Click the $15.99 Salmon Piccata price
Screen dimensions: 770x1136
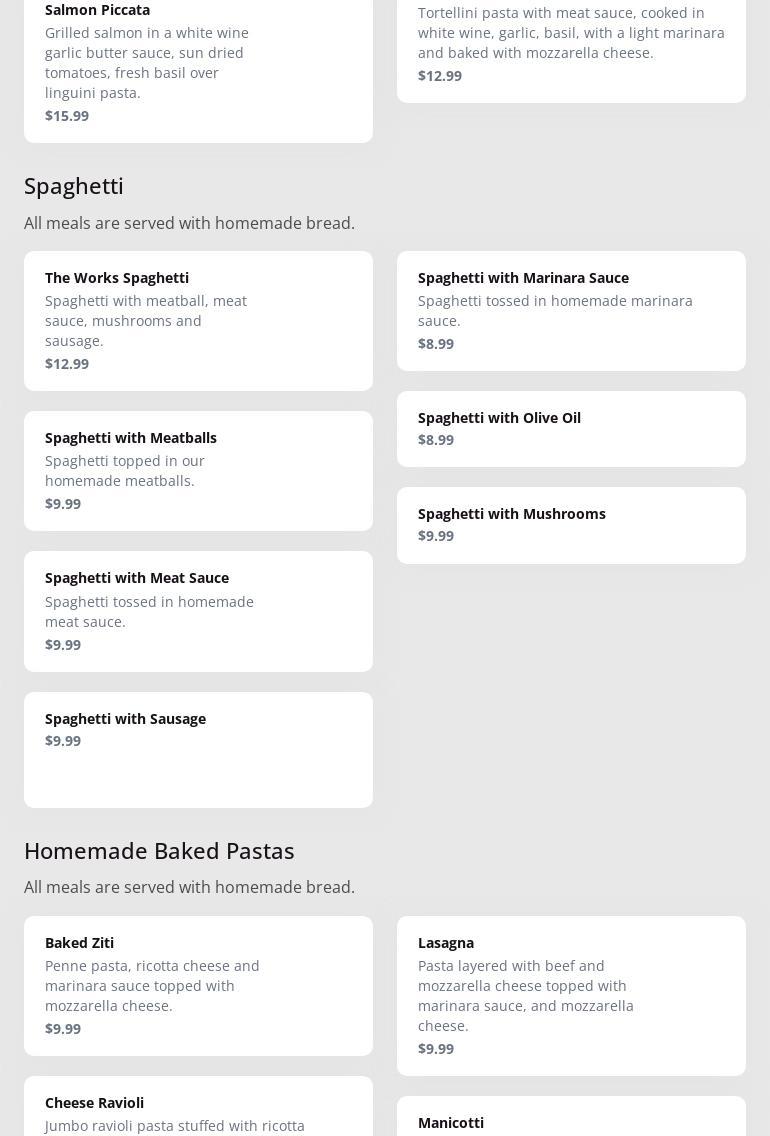(x=67, y=116)
